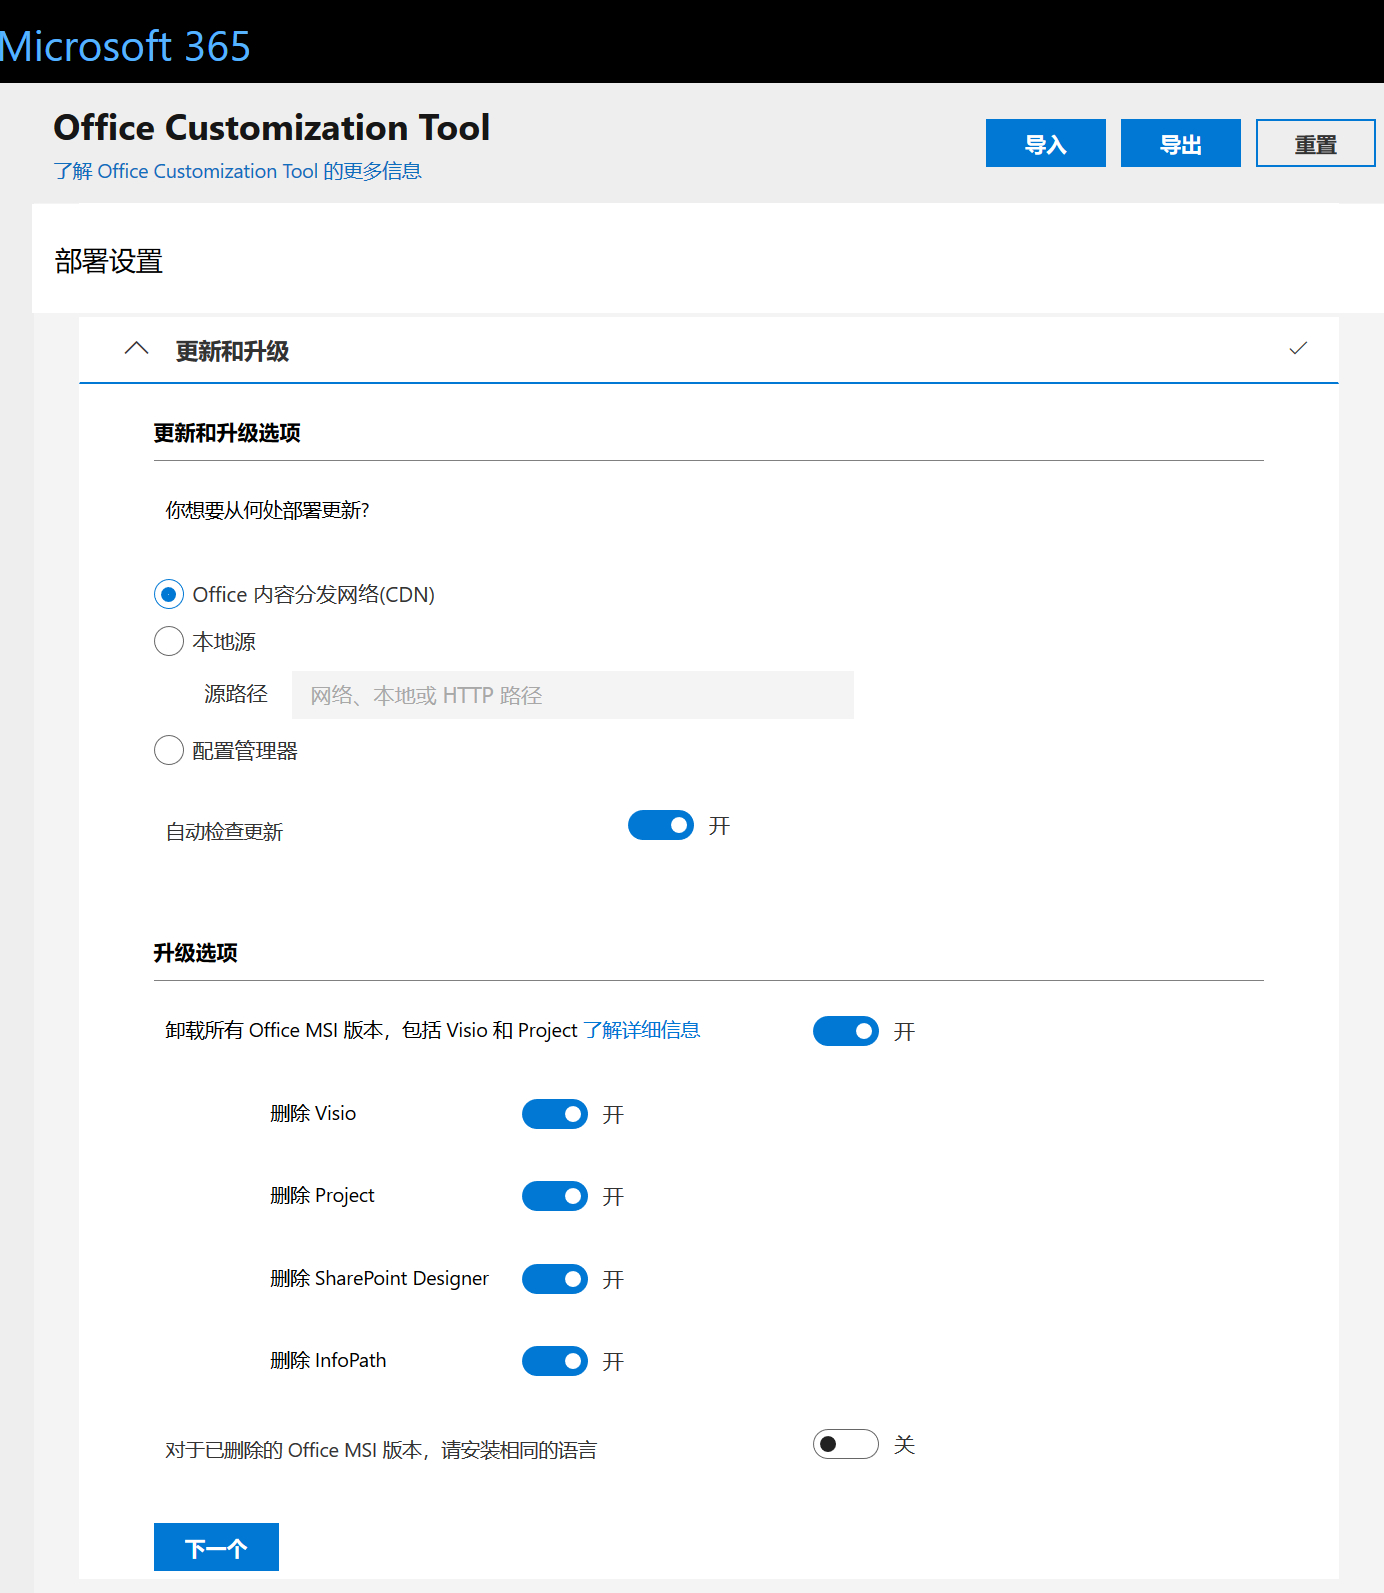Click the 下一个 button

pos(216,1547)
